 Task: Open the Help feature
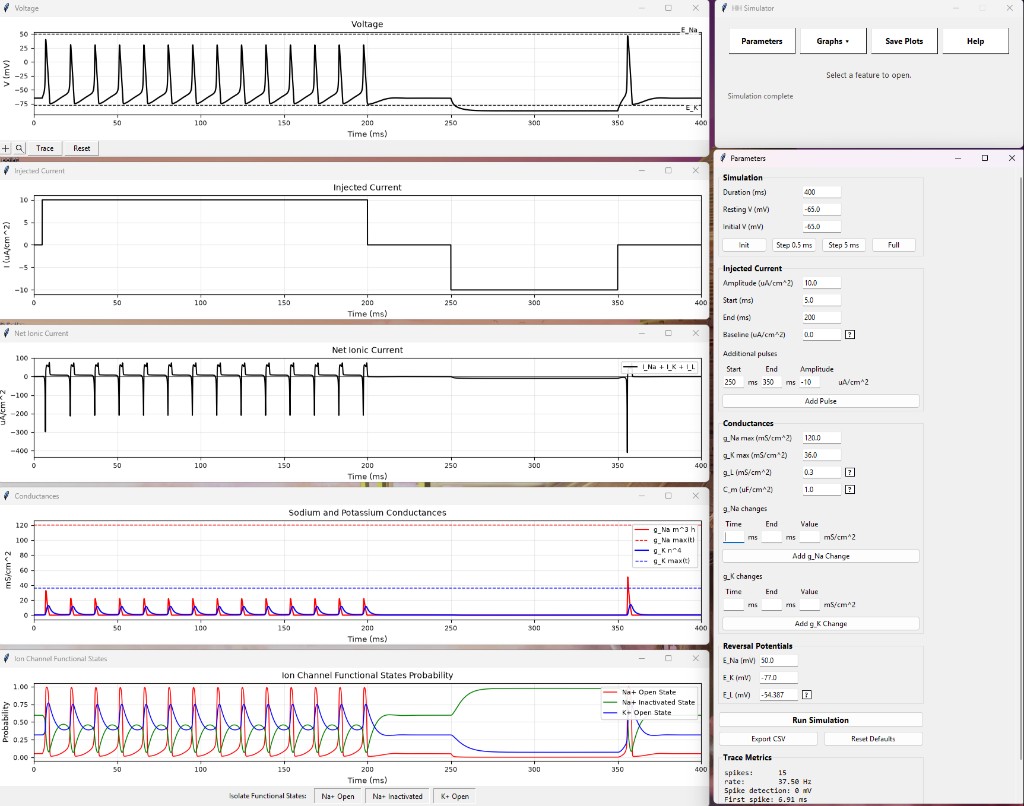(x=975, y=41)
